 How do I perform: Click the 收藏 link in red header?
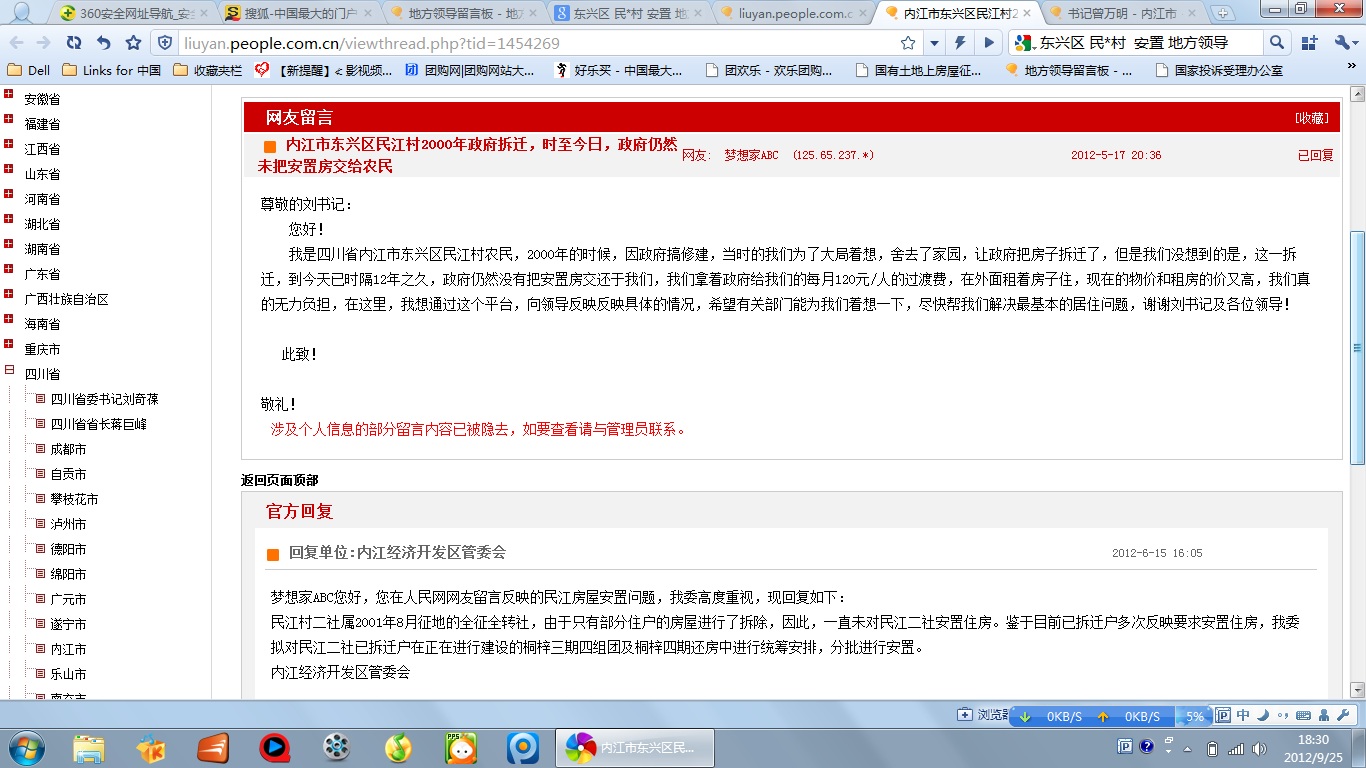(1311, 118)
